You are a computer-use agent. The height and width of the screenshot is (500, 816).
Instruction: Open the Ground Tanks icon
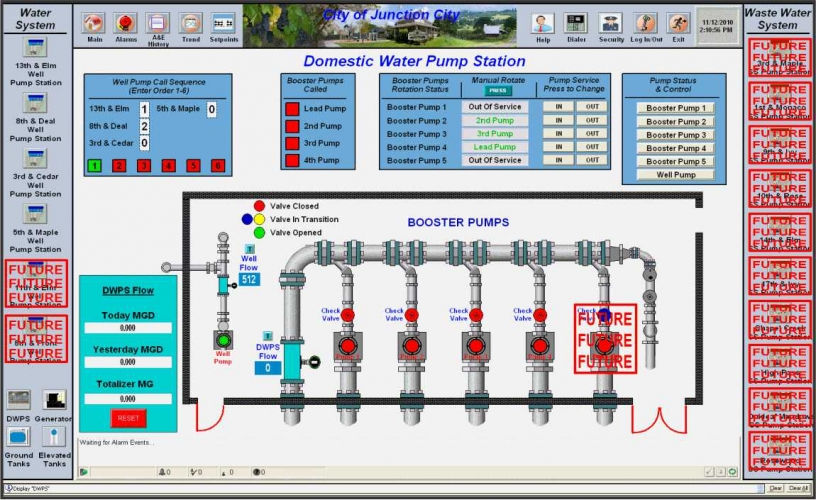pyautogui.click(x=18, y=437)
